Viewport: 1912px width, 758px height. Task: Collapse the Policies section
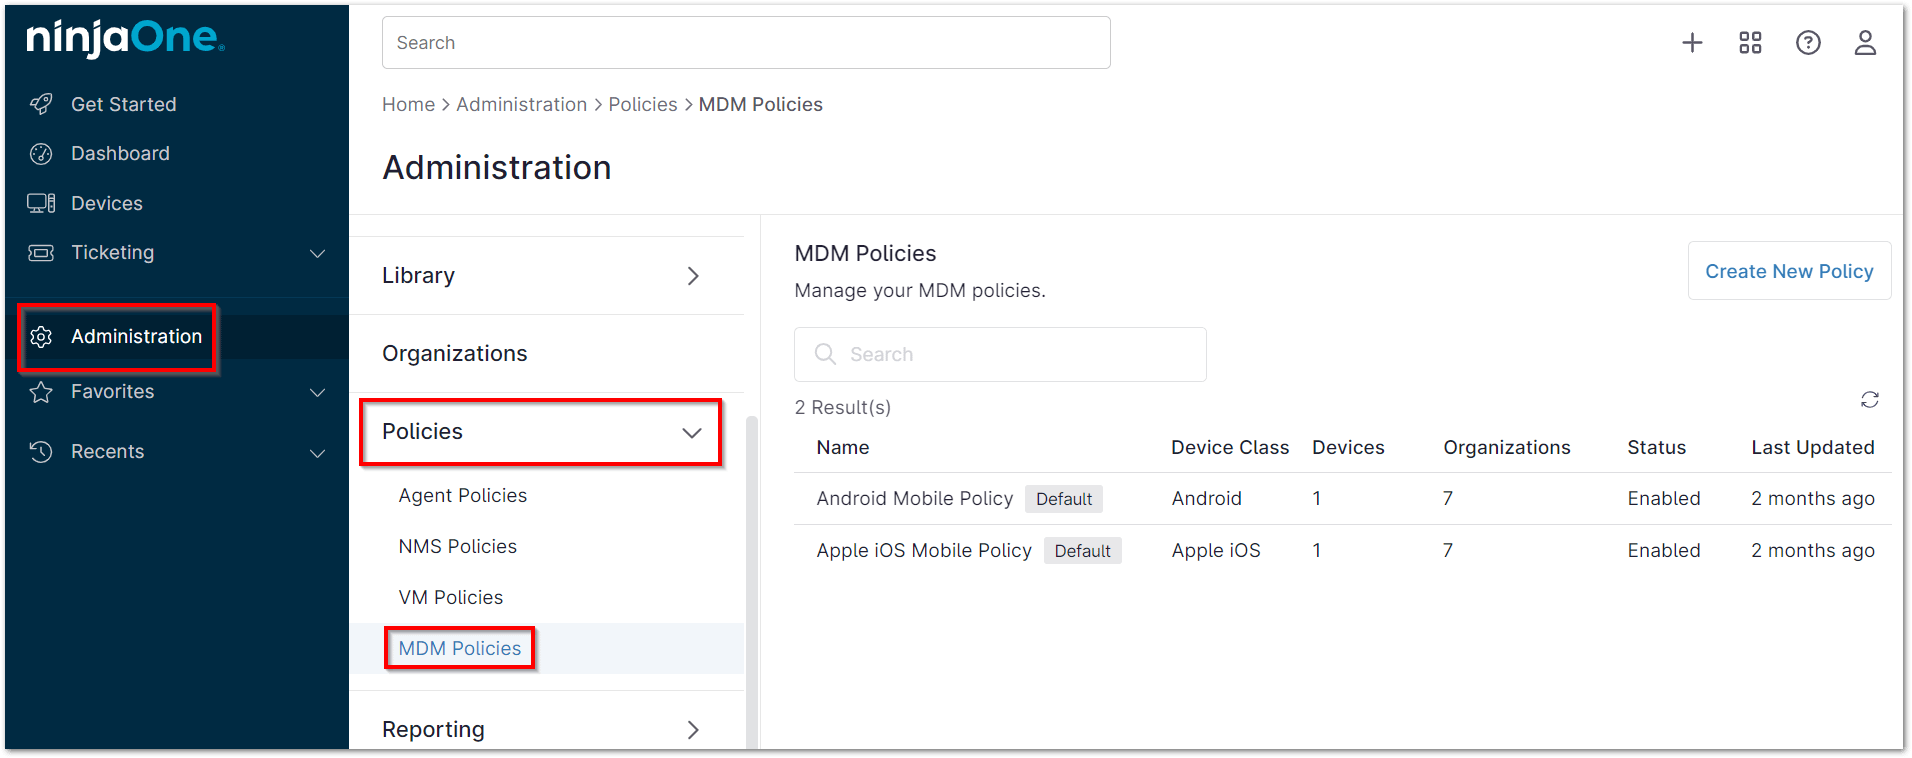point(692,432)
